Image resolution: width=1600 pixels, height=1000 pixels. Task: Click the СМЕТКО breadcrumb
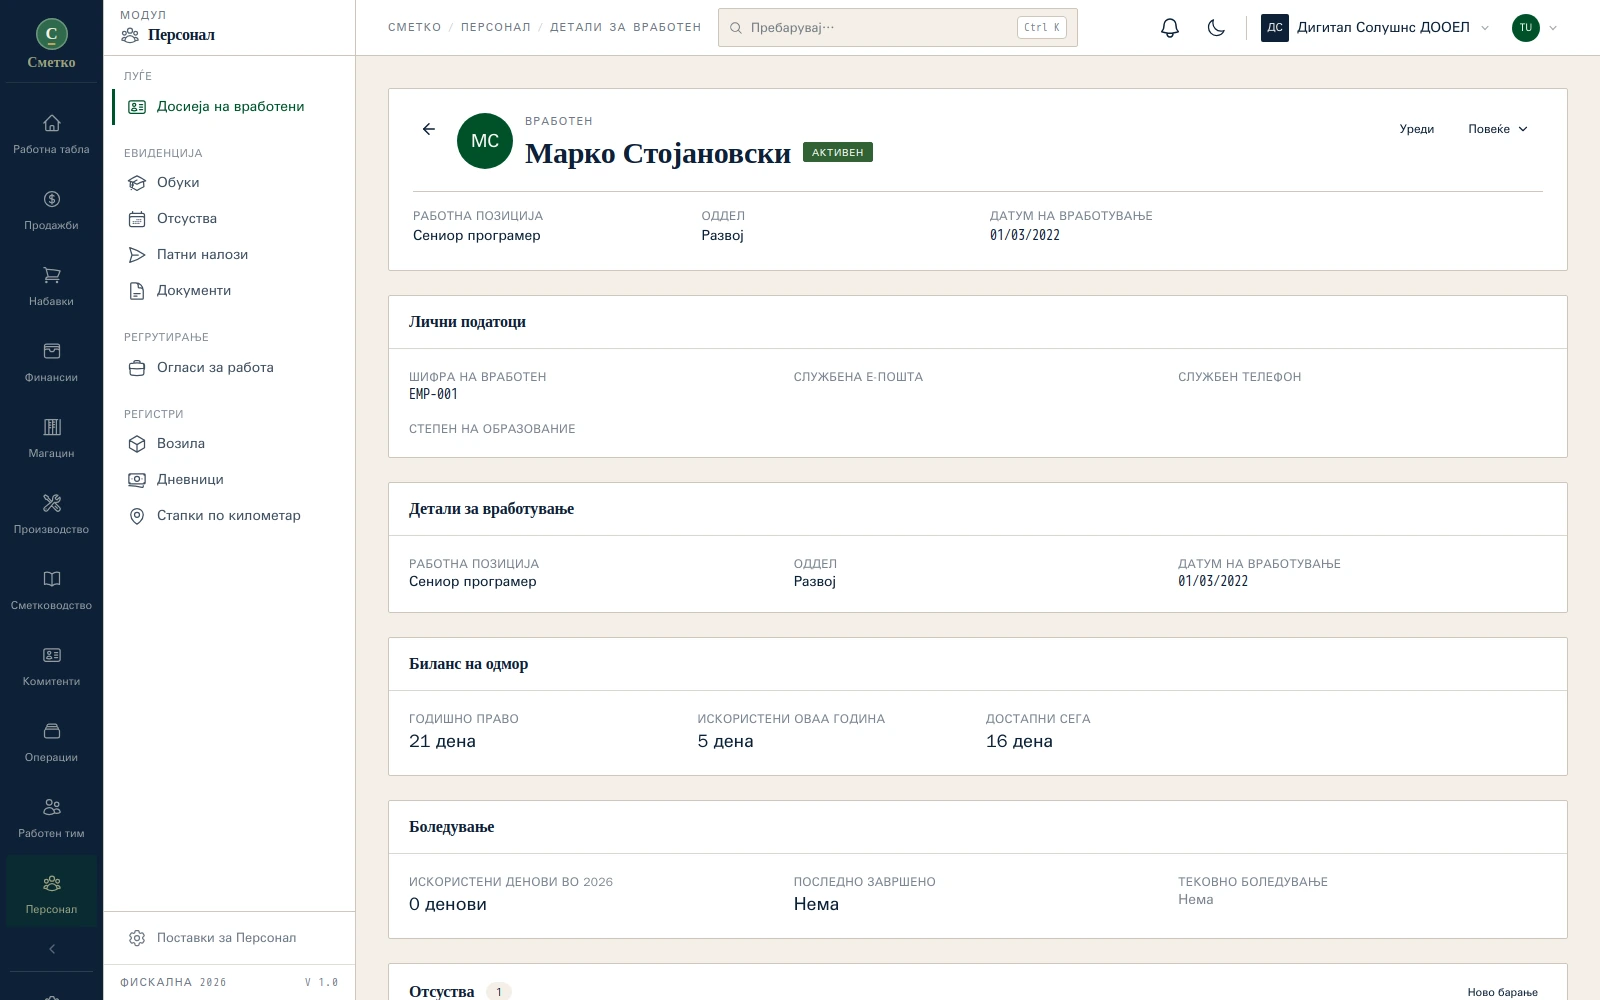pyautogui.click(x=414, y=28)
